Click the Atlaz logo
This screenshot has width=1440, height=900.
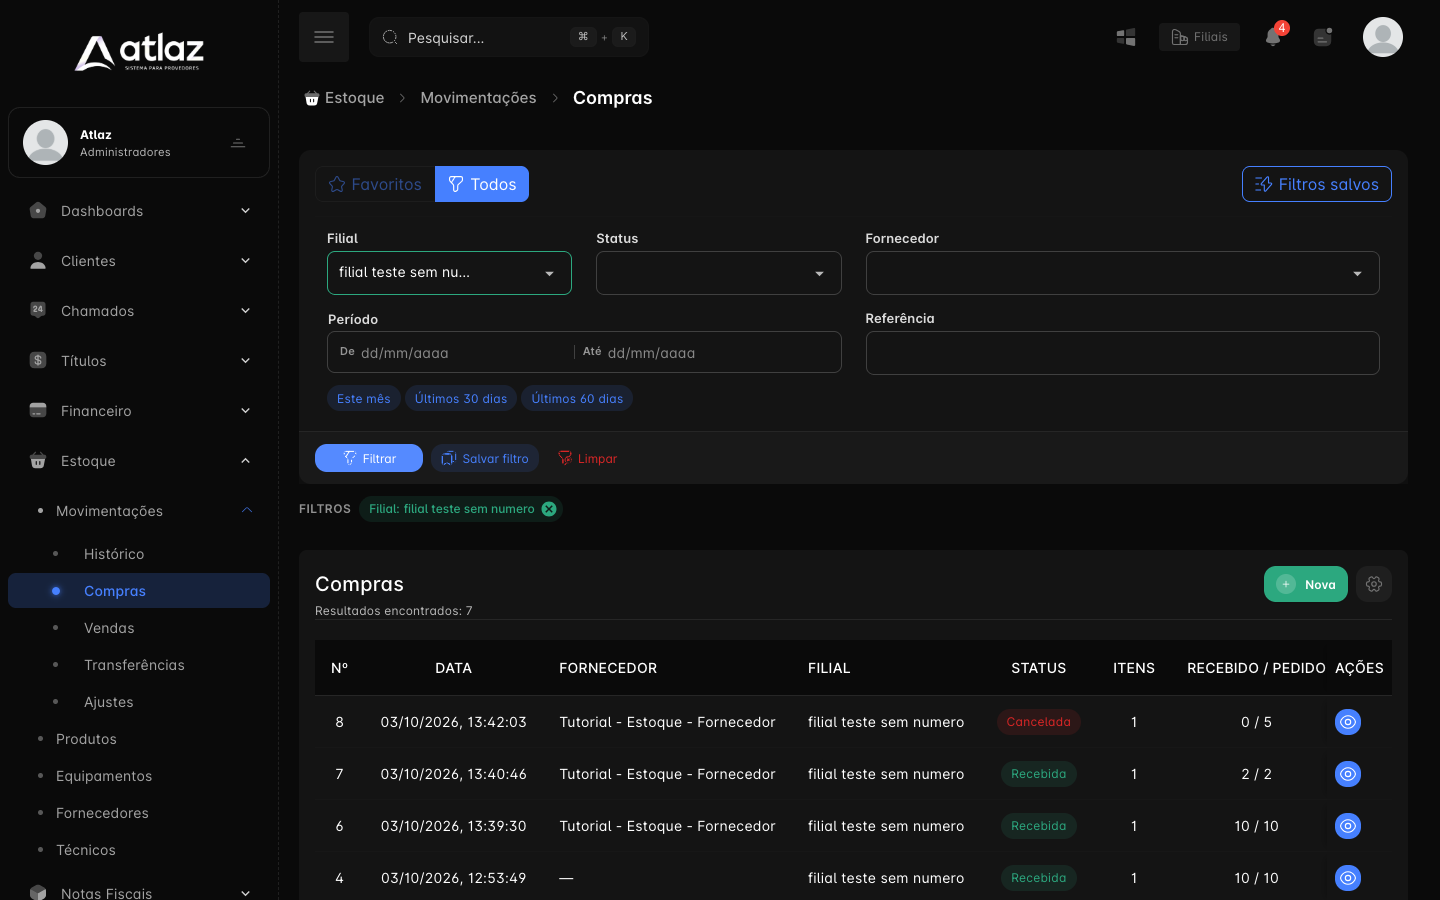pyautogui.click(x=139, y=52)
